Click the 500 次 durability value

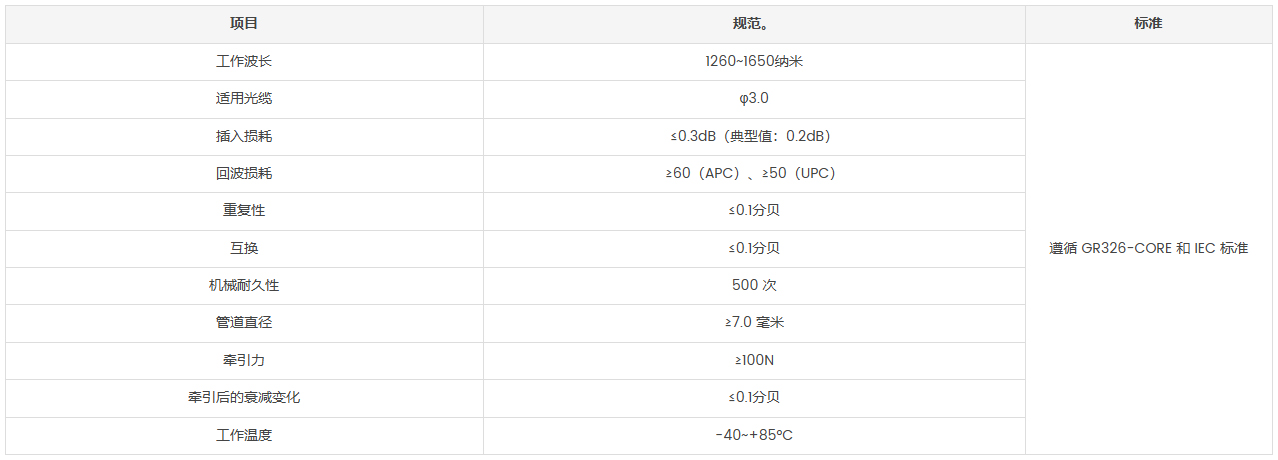point(754,285)
